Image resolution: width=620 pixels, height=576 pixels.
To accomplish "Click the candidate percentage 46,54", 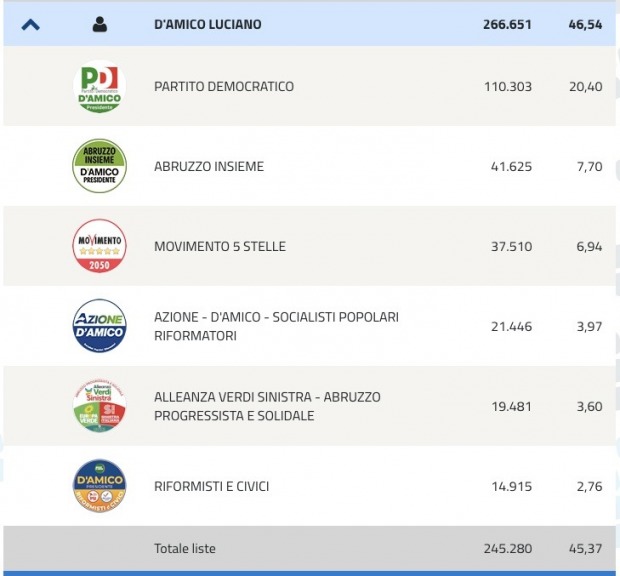I will 585,25.
